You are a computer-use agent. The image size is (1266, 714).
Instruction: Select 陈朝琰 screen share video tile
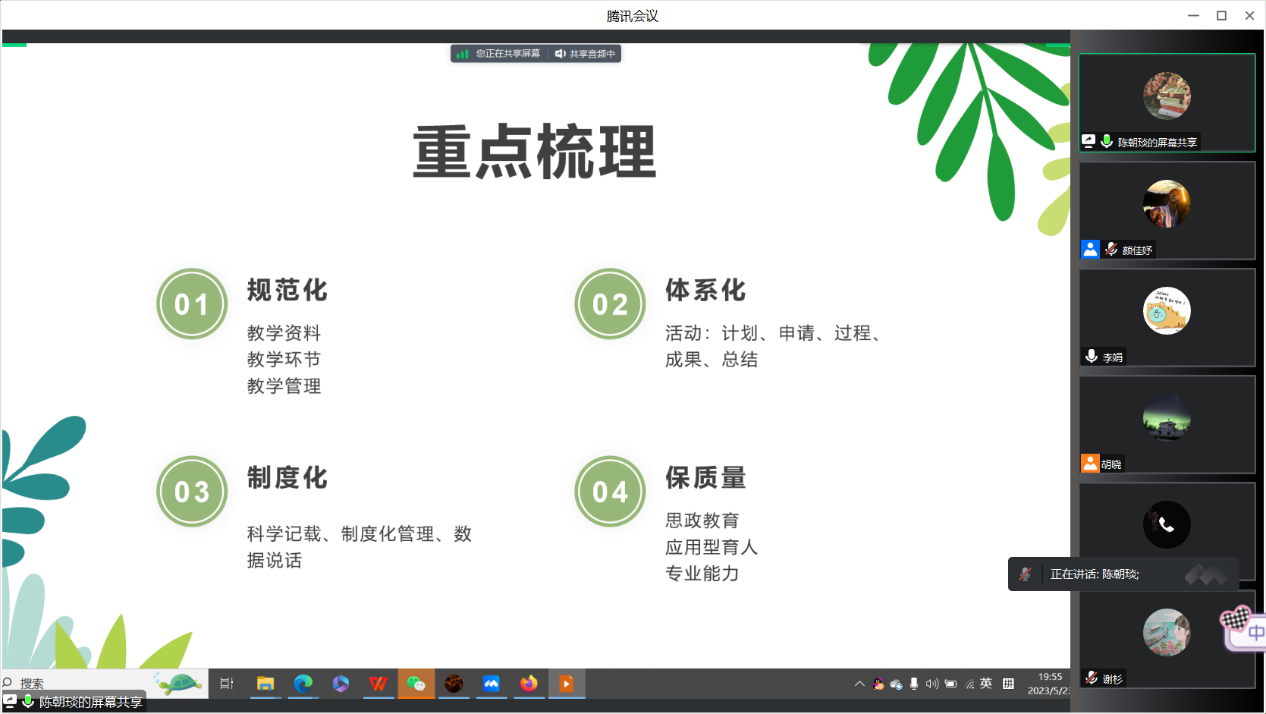tap(1167, 103)
